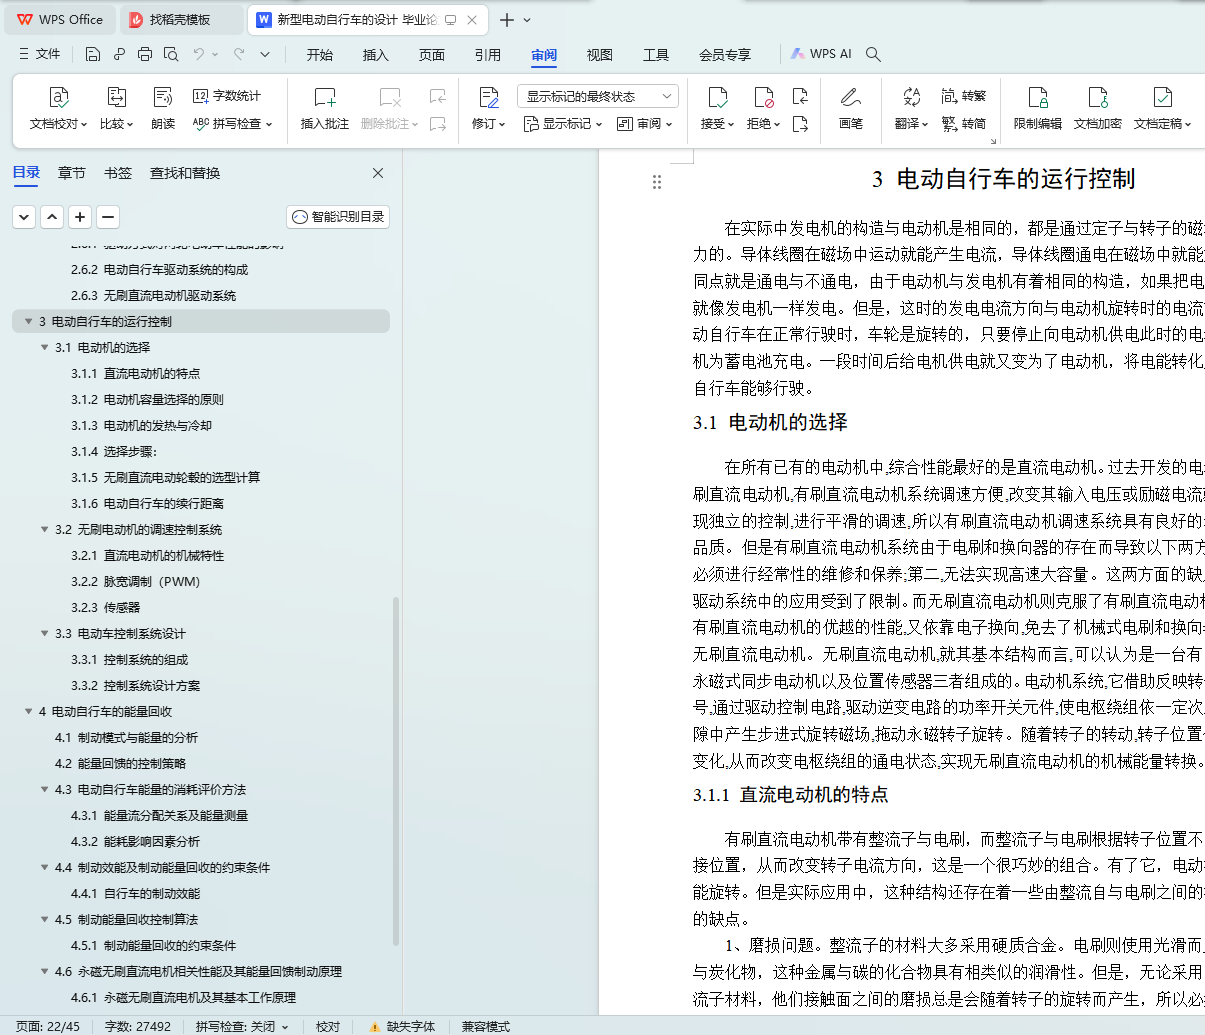Open the 书签 navigation pane tab

(x=118, y=173)
